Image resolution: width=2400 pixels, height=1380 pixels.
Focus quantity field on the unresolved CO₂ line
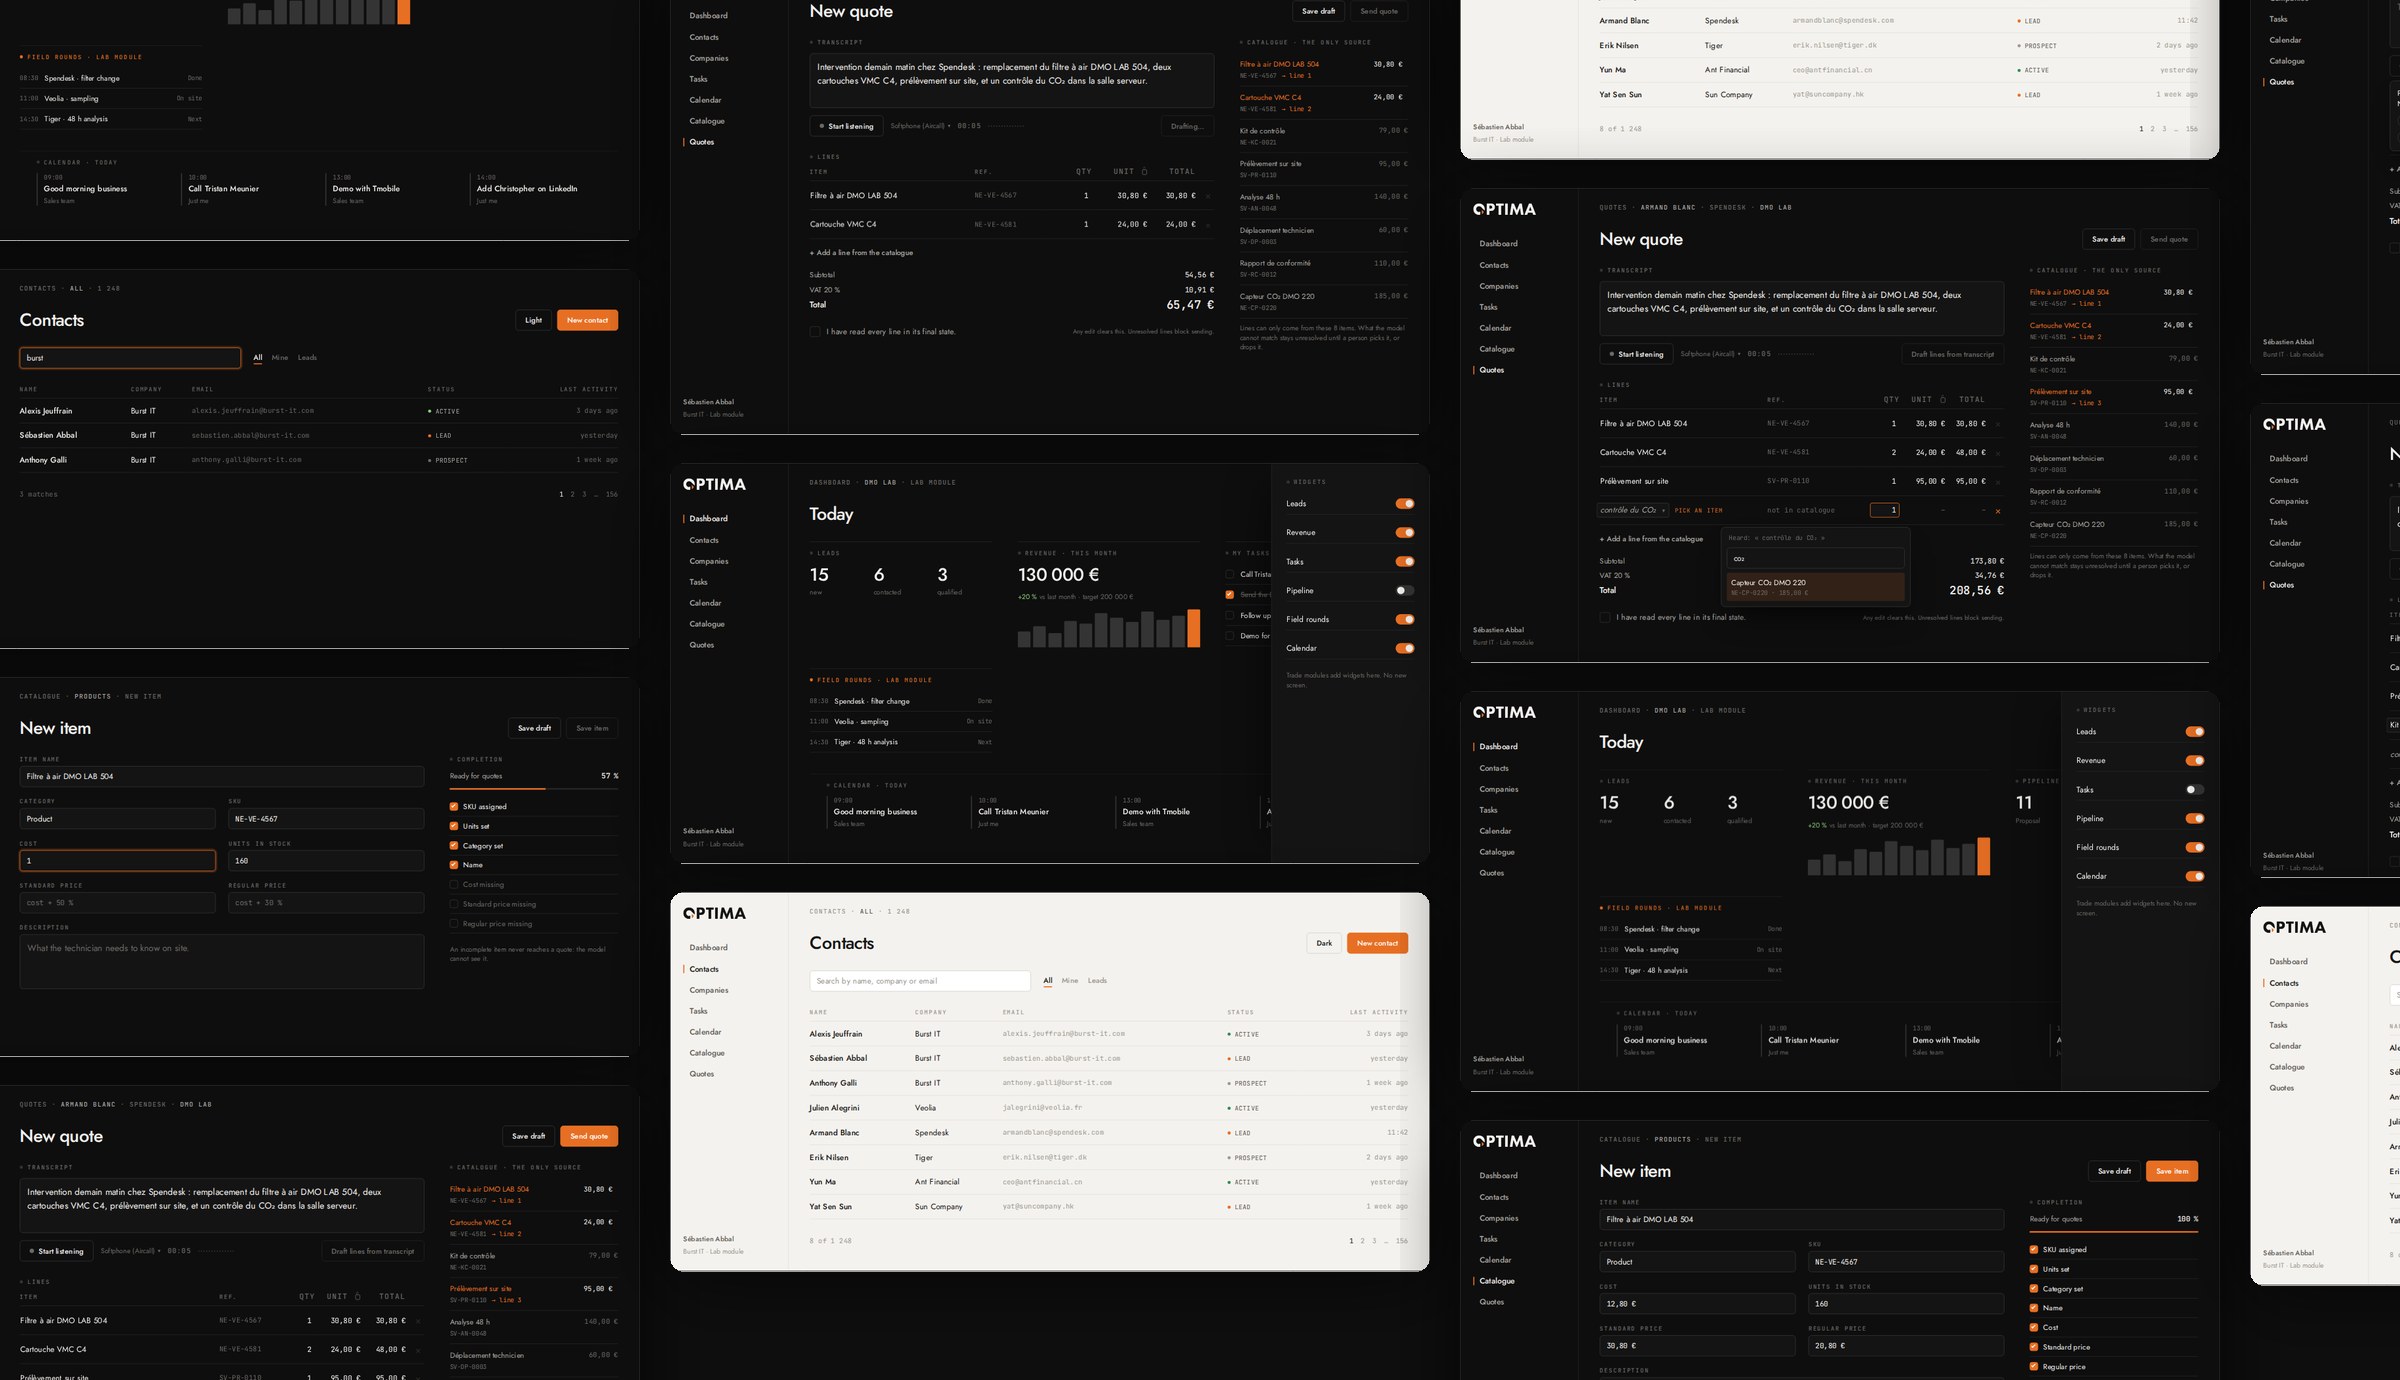(x=1884, y=510)
